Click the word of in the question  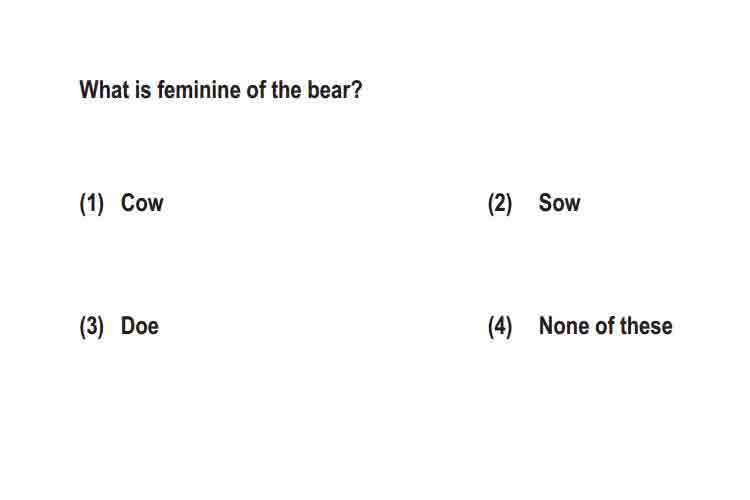coord(256,90)
